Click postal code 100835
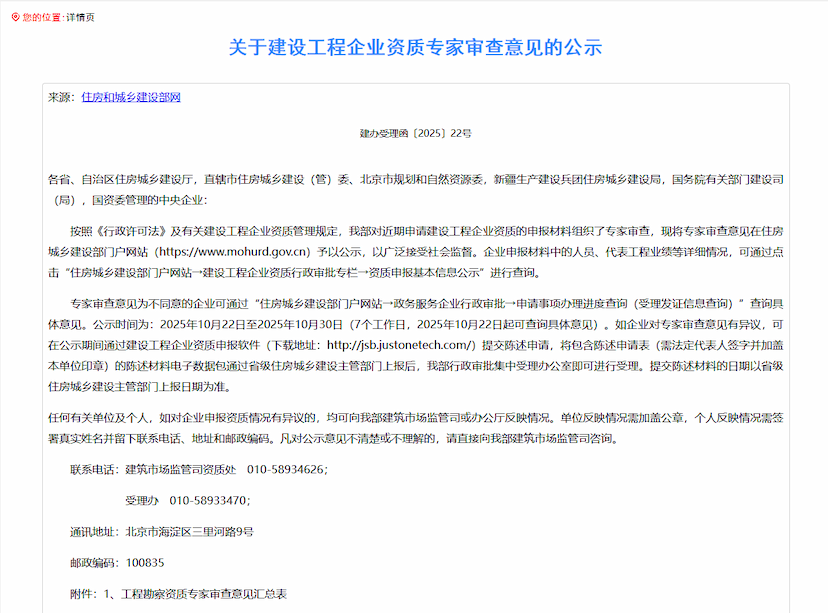The width and height of the screenshot is (828, 613). click(x=145, y=562)
